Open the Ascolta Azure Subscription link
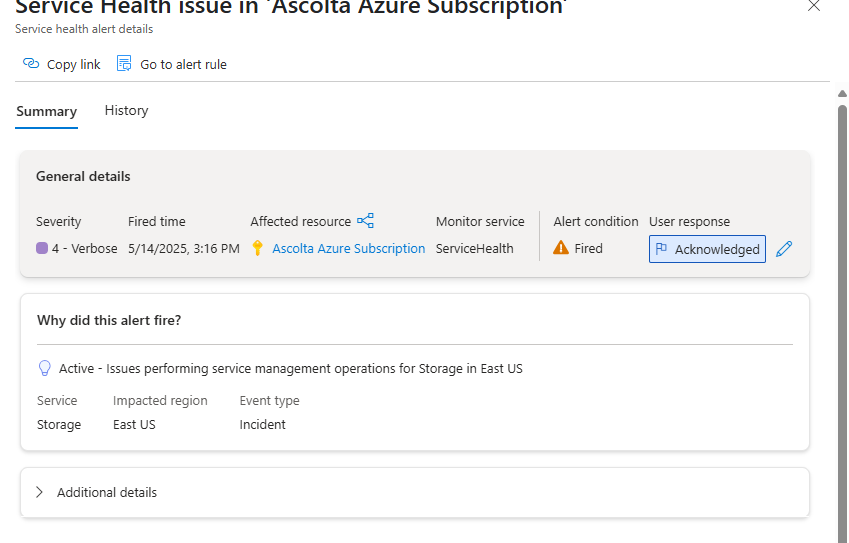 349,248
